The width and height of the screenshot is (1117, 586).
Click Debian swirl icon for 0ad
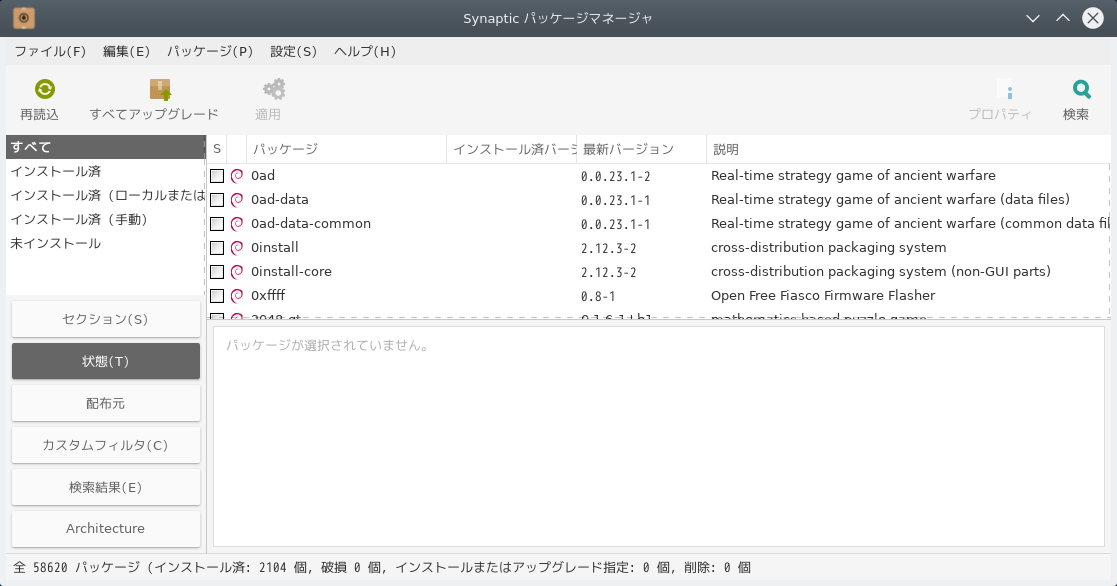coord(237,176)
